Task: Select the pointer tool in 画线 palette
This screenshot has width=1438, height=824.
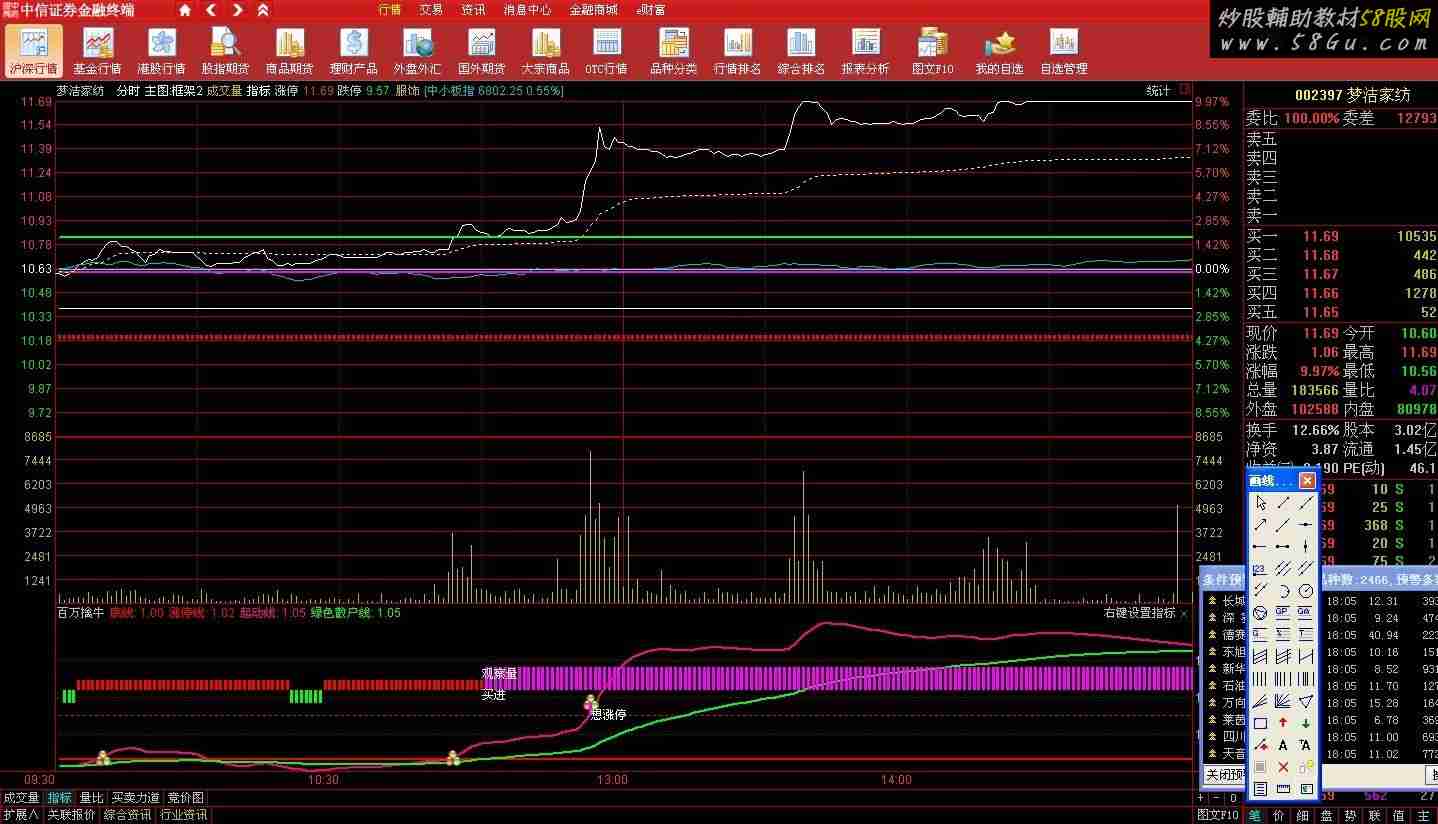Action: [1260, 502]
